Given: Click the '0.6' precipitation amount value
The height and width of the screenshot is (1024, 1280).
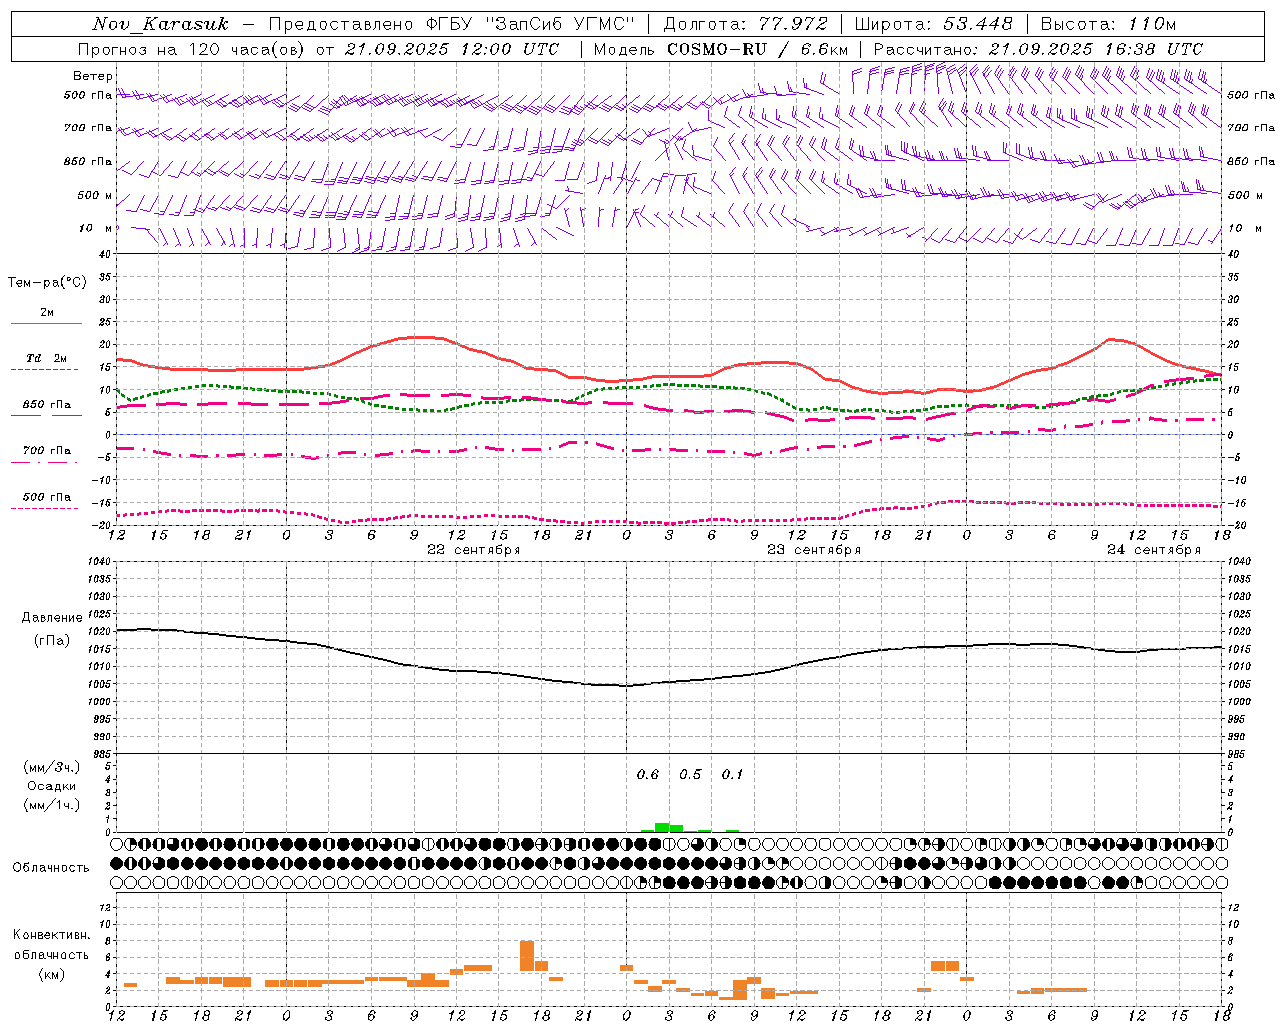Looking at the screenshot, I should point(648,775).
